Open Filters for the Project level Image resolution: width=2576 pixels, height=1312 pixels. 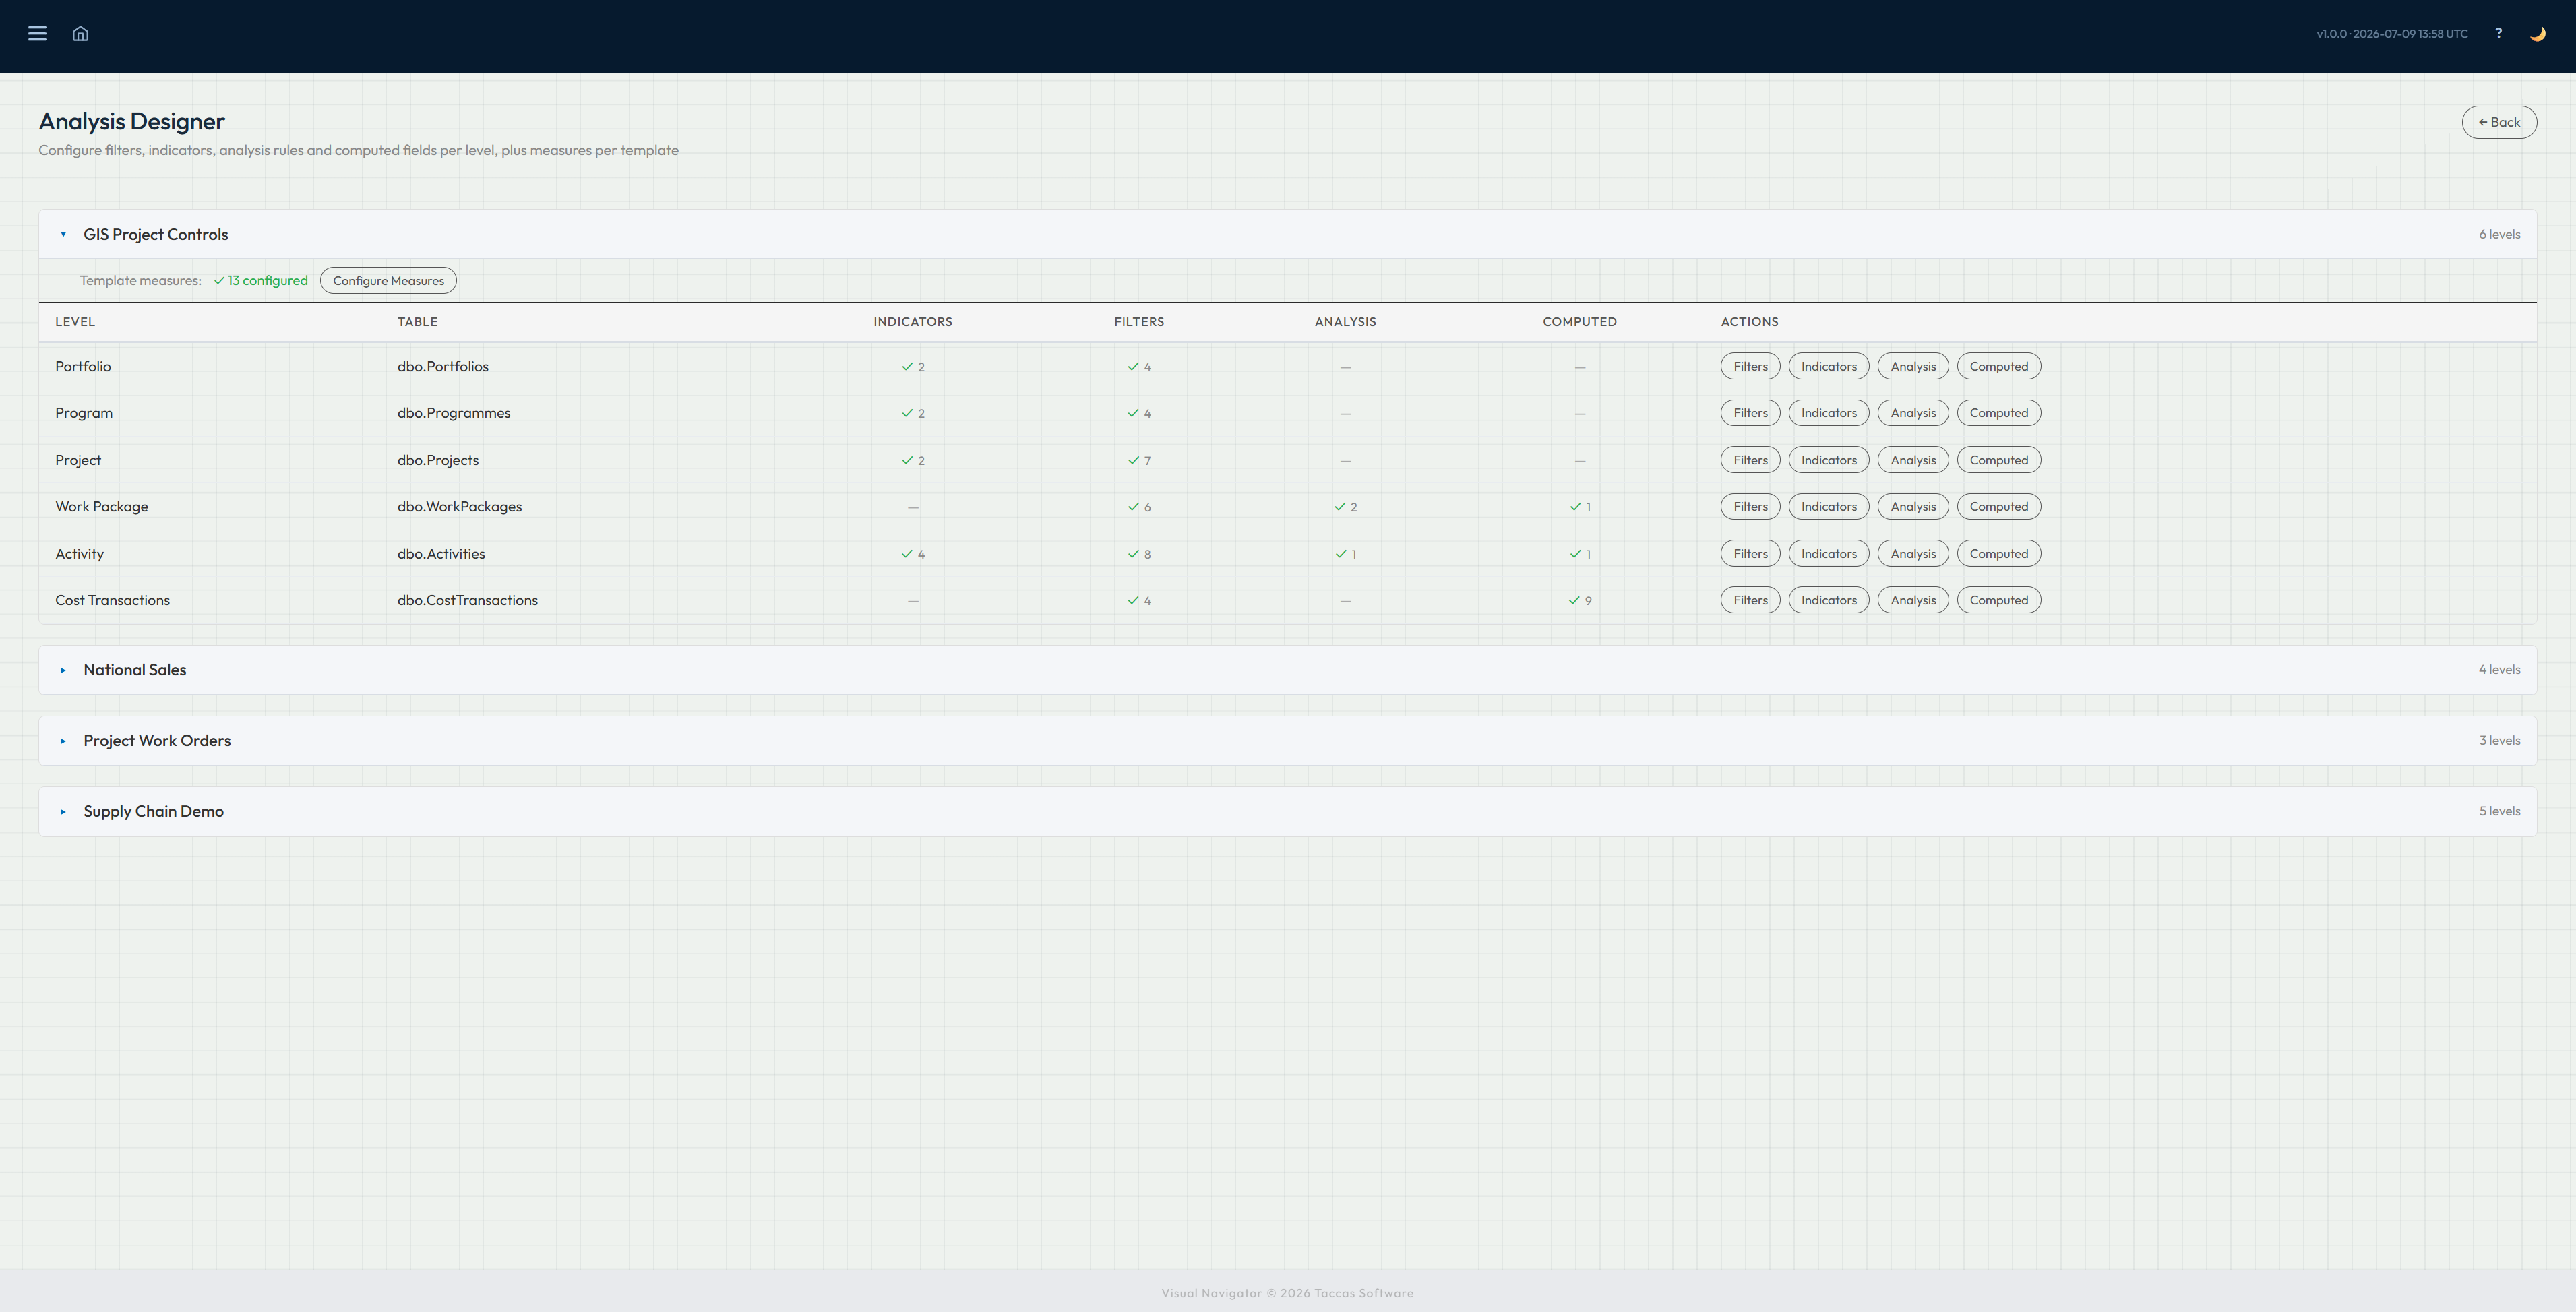1750,460
